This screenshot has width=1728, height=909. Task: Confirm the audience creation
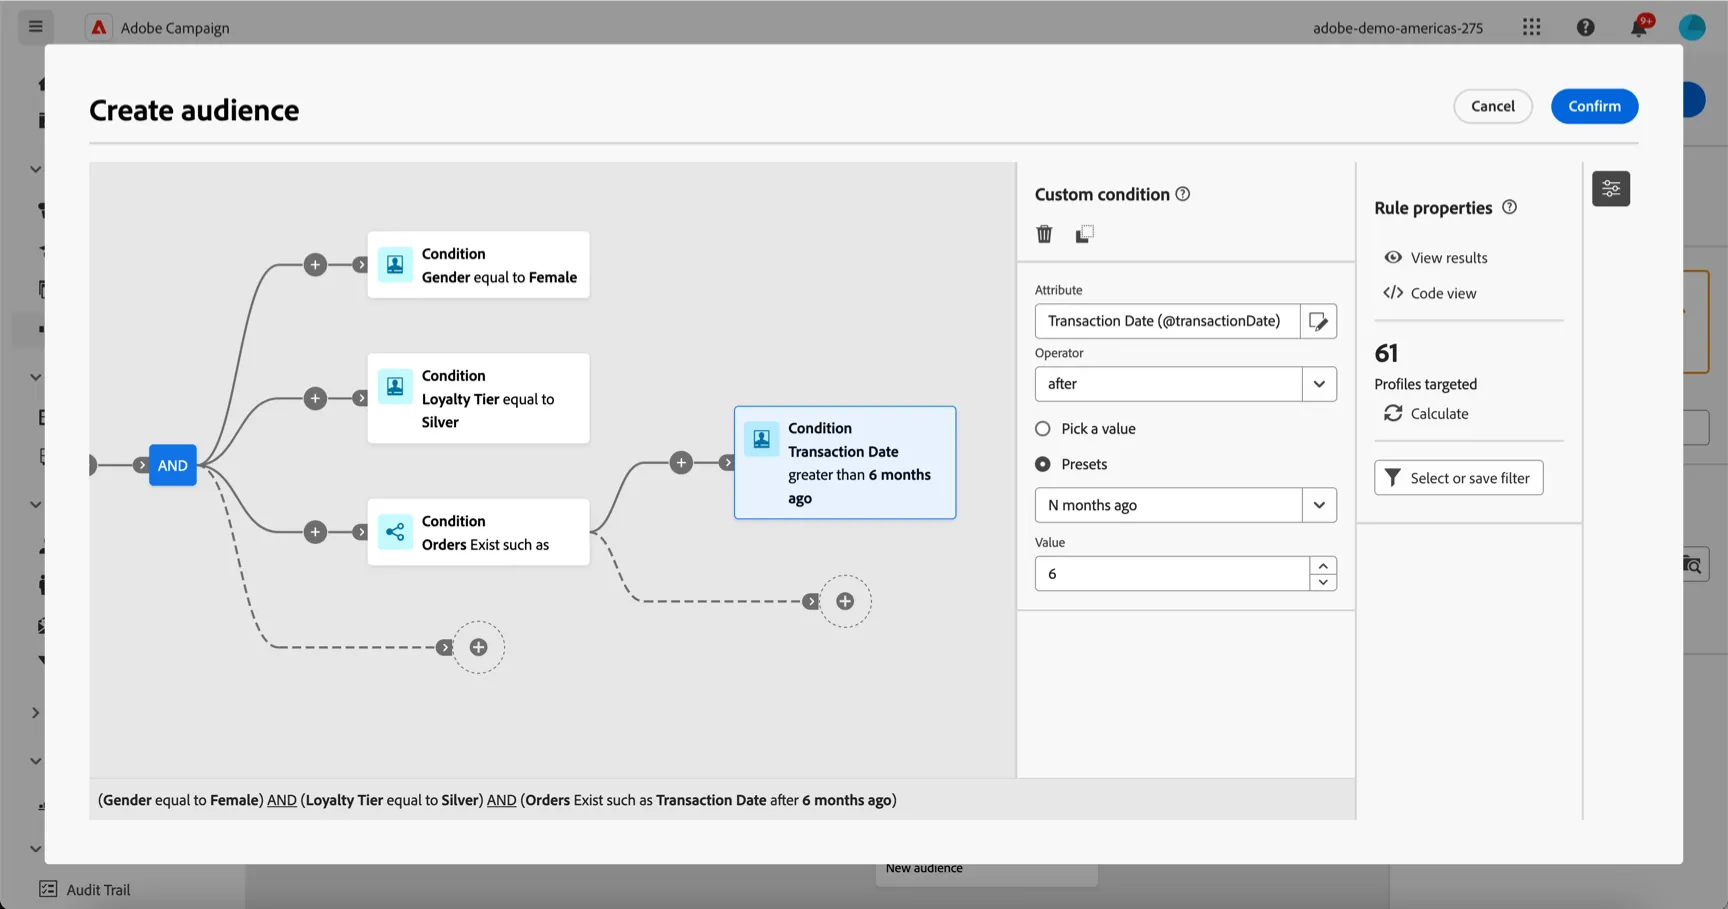[1594, 106]
